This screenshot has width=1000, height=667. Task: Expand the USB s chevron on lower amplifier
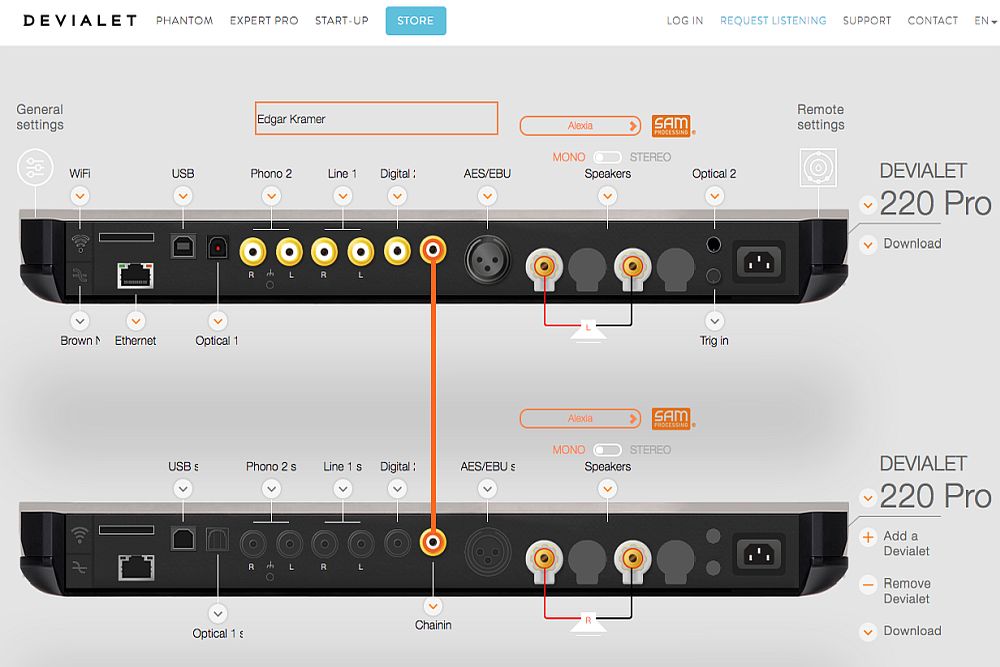point(183,488)
